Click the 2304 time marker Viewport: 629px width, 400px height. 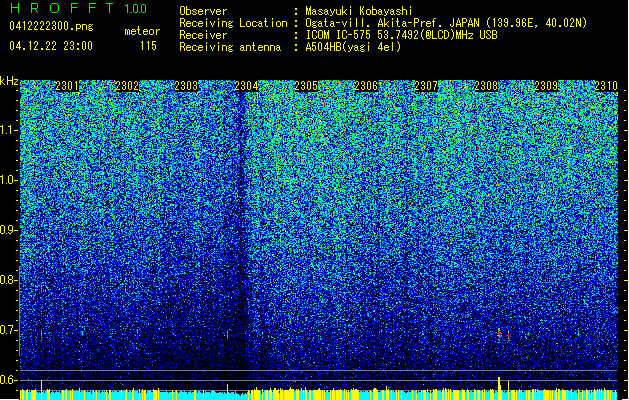(246, 86)
